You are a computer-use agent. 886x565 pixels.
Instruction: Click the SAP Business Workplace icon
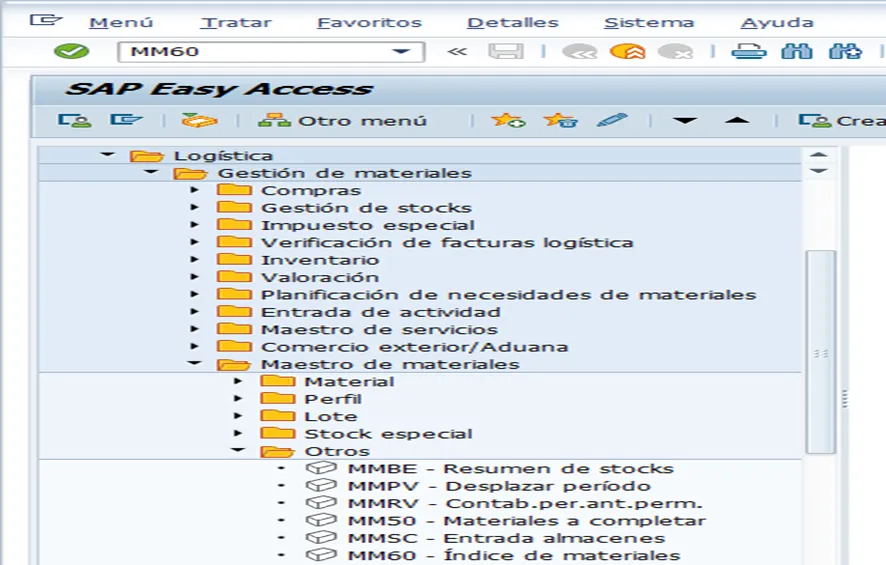coord(199,120)
